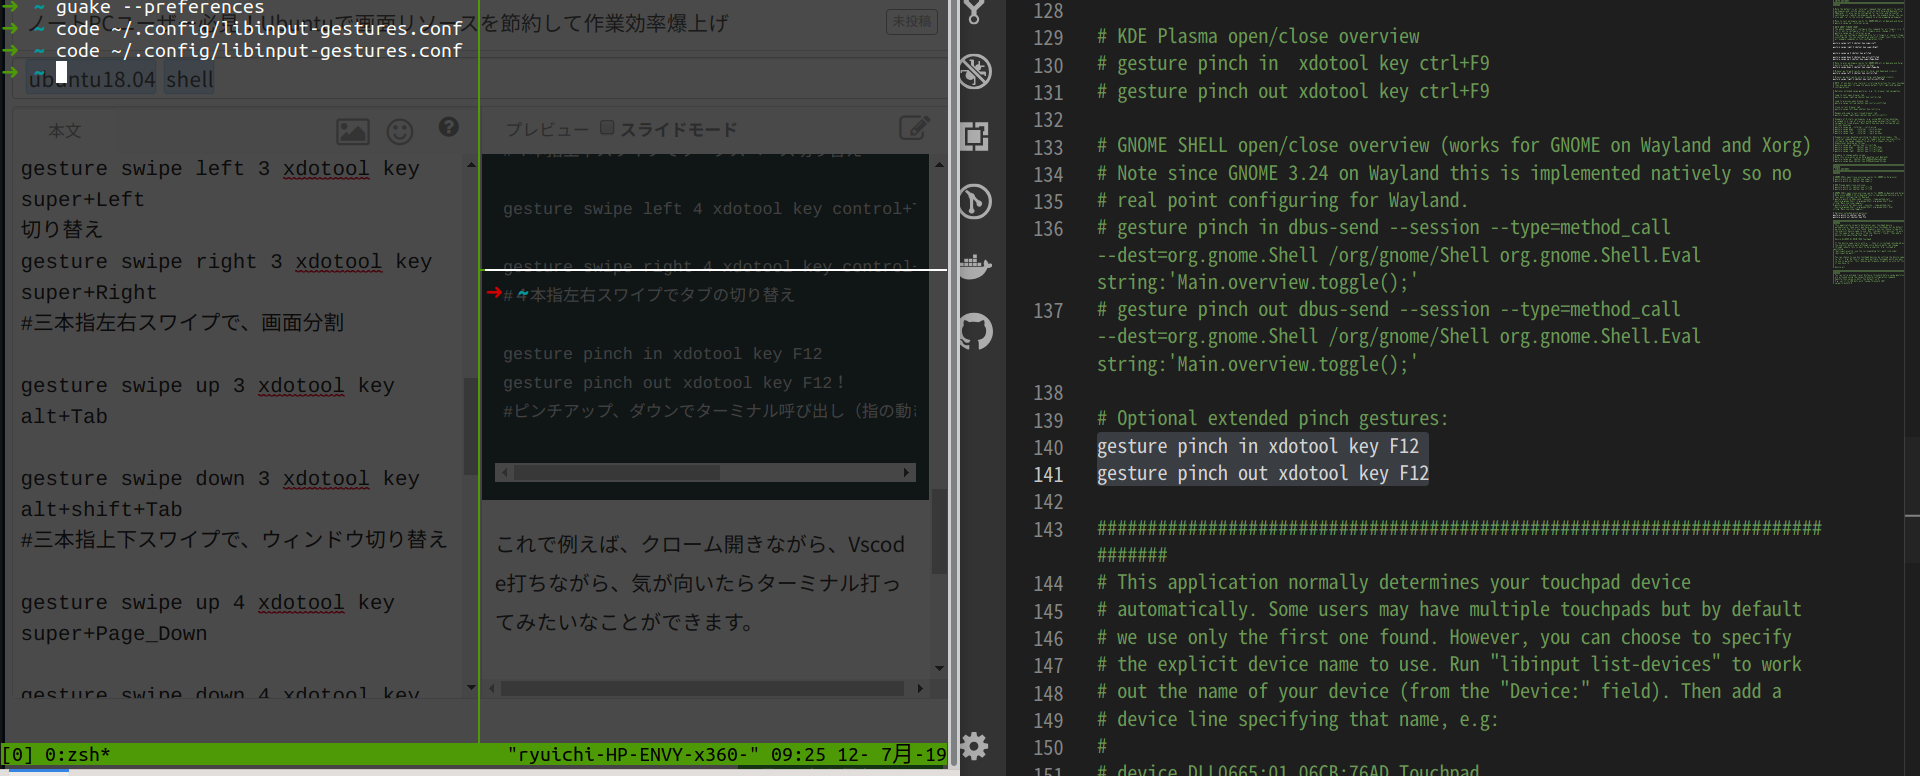Click the edit pencil icon beside preview
The width and height of the screenshot is (1920, 776).
tap(914, 128)
